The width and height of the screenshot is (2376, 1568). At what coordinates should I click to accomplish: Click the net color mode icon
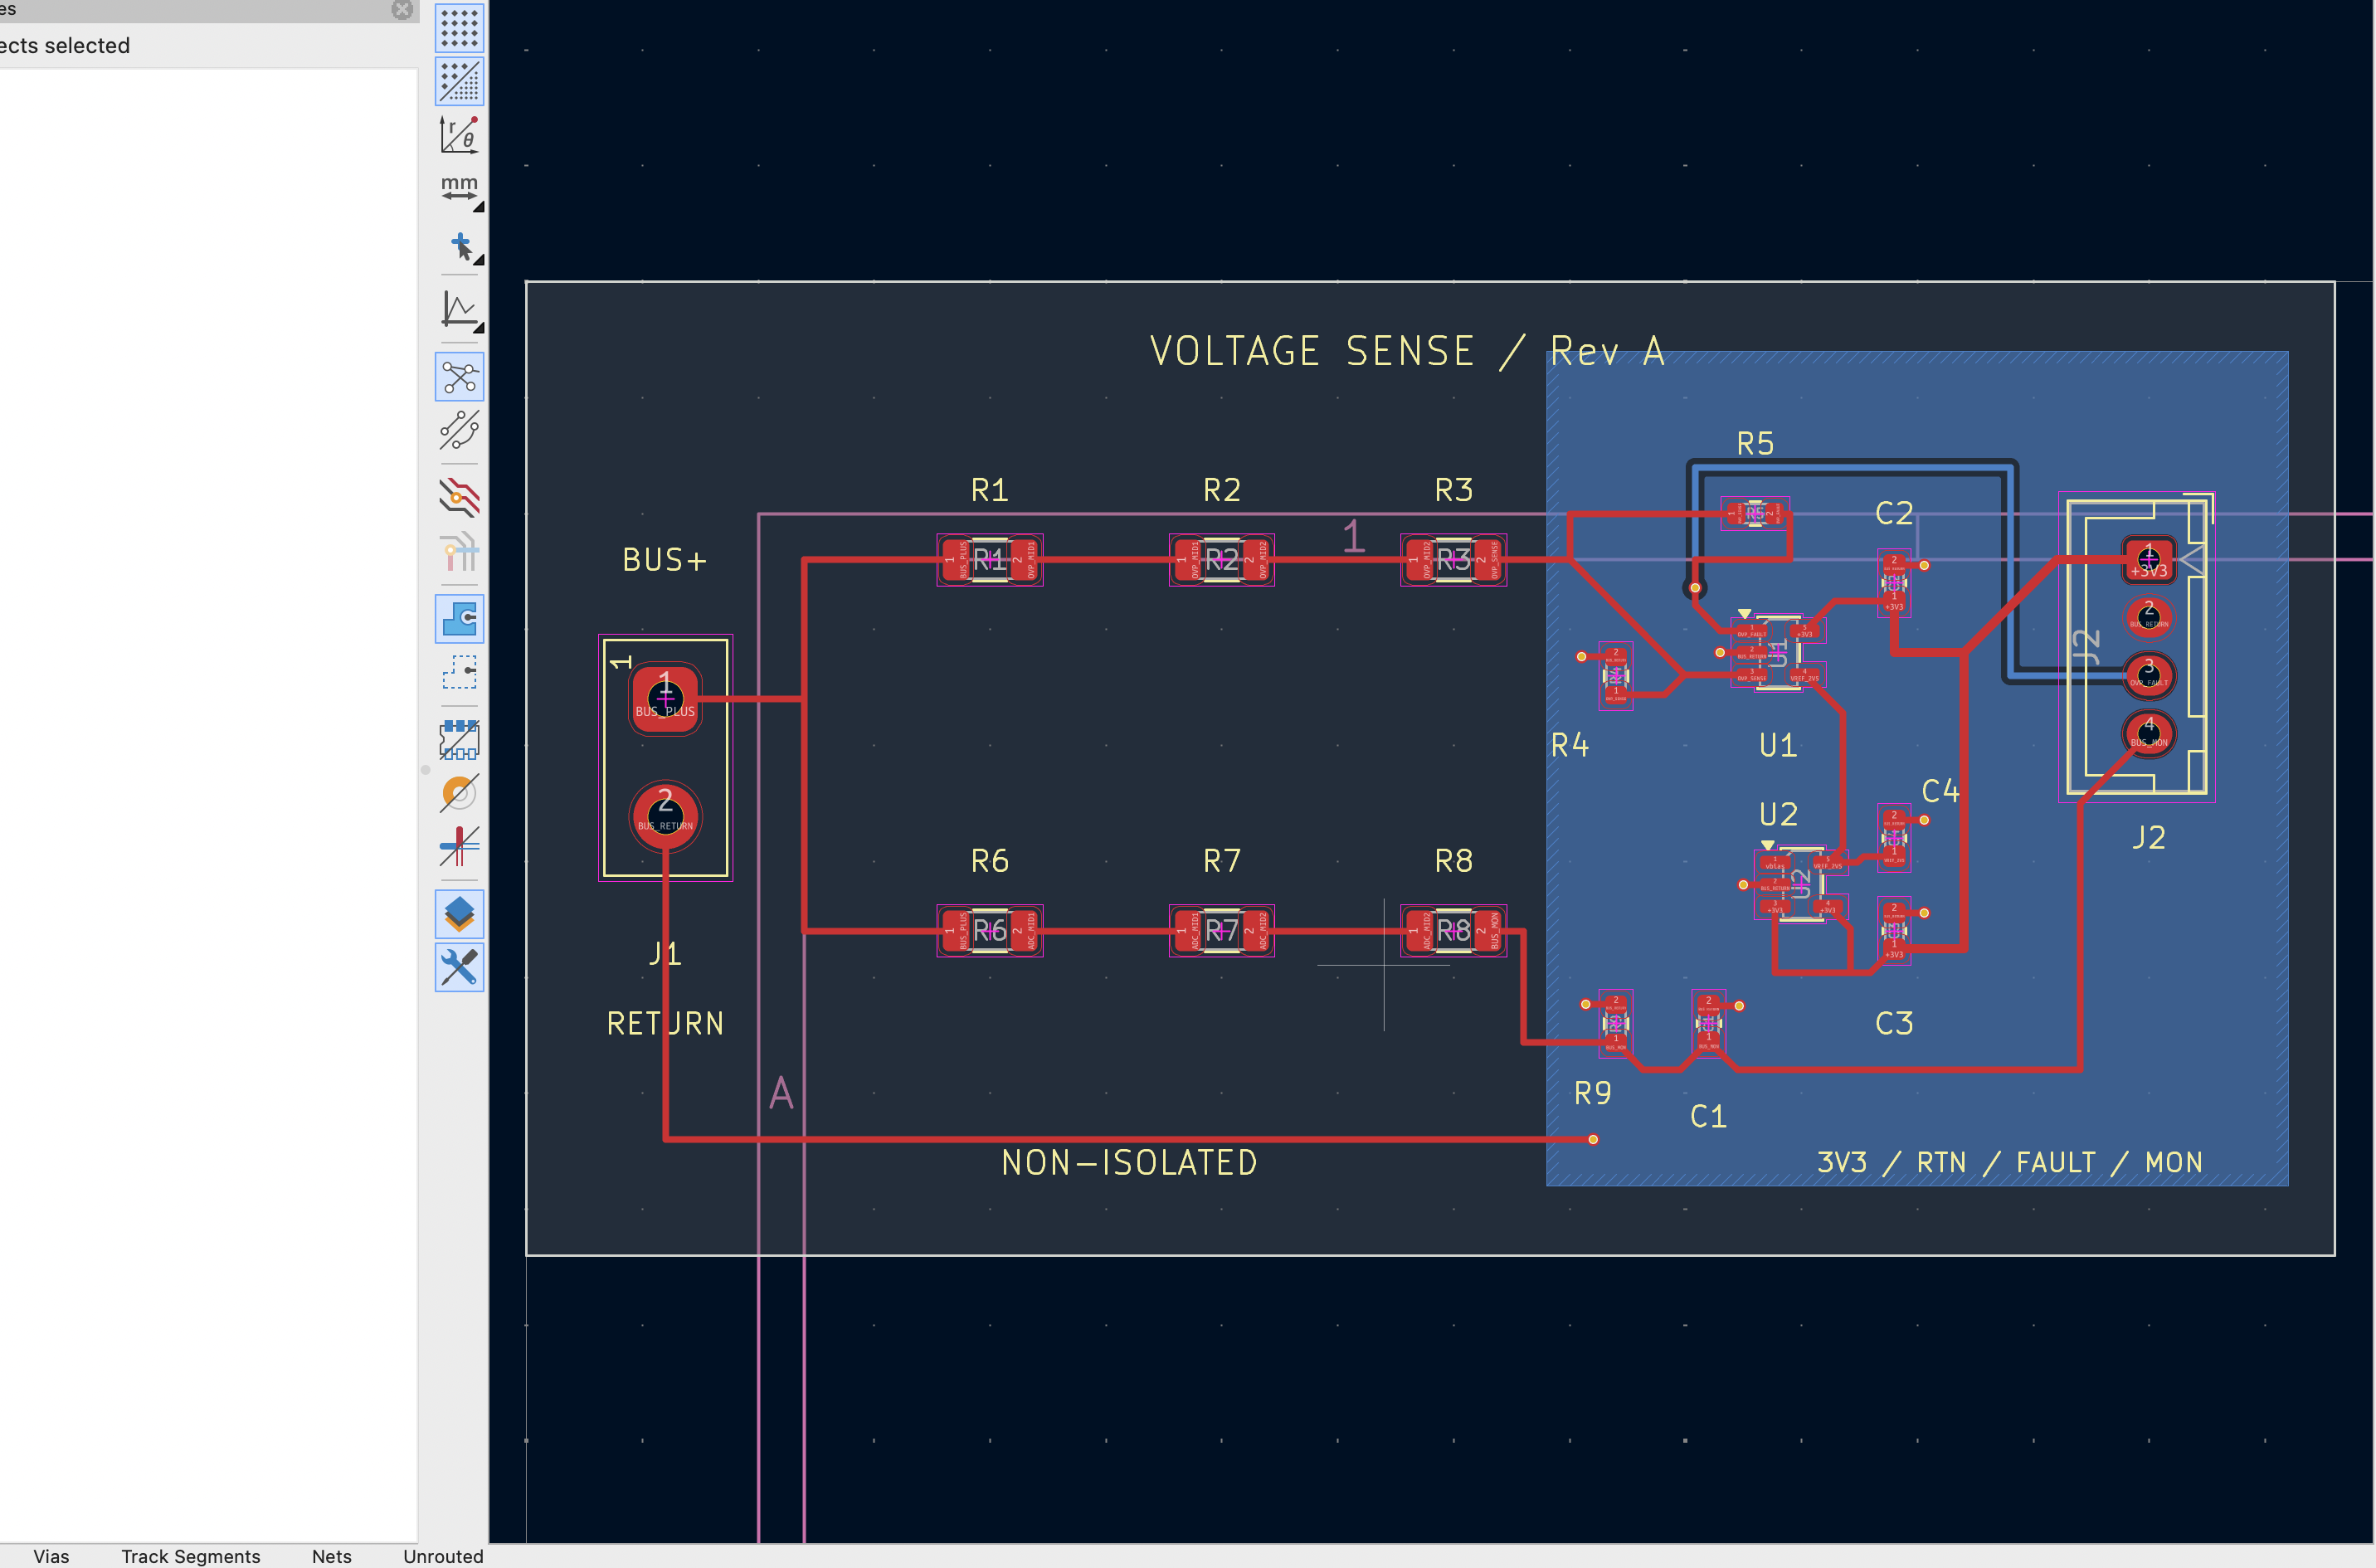point(459,551)
